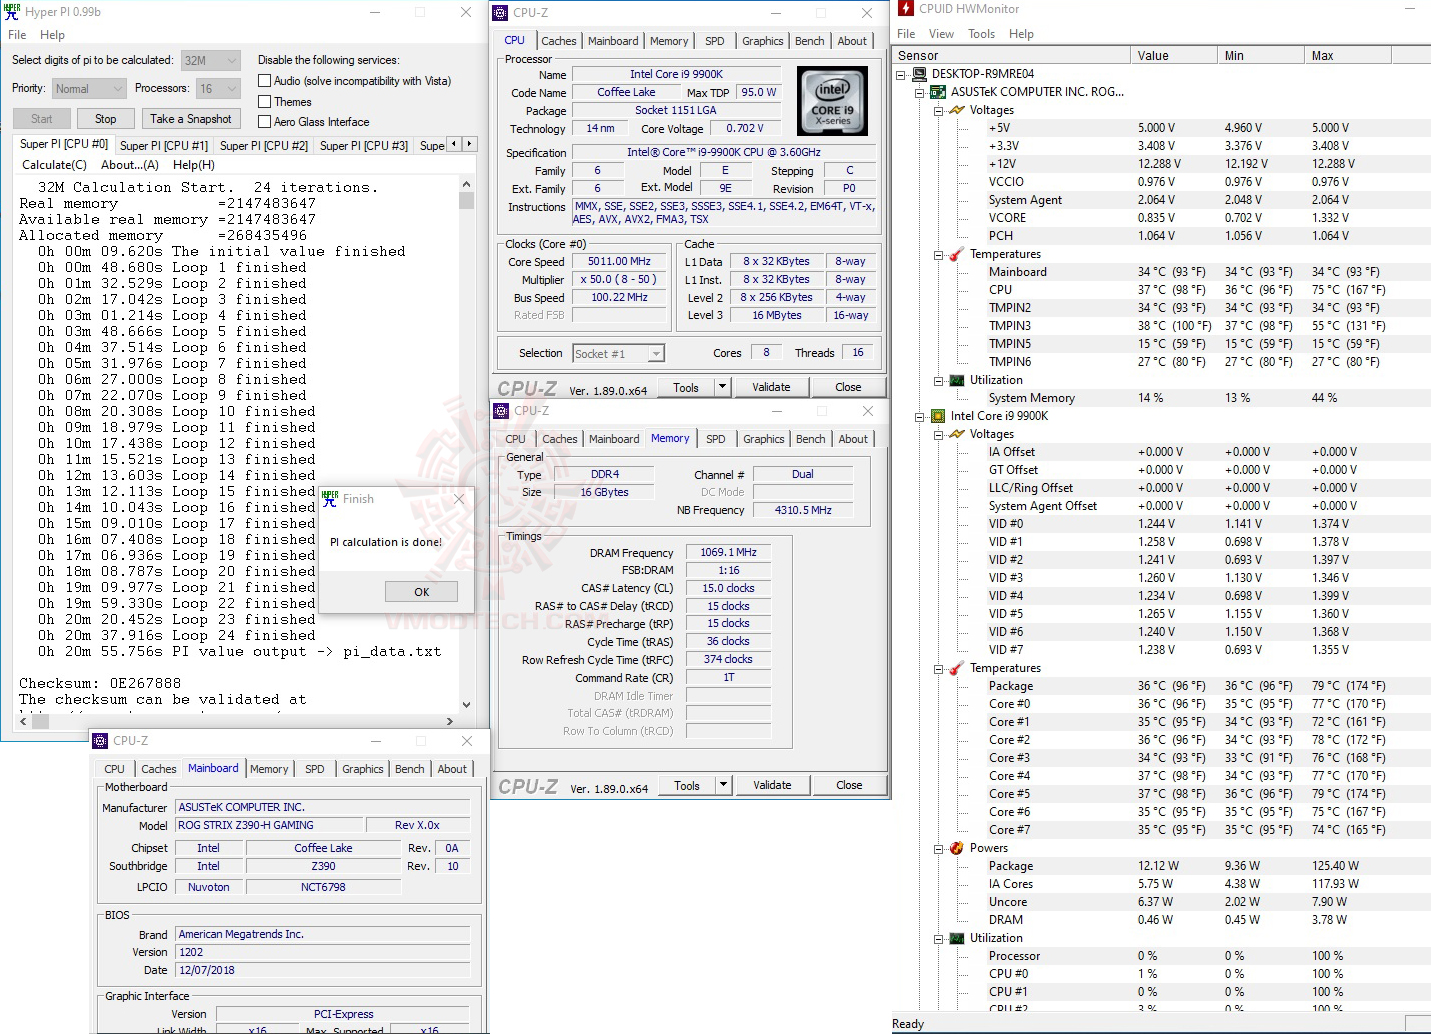Open HWMonitor View menu
This screenshot has width=1431, height=1034.
click(941, 34)
